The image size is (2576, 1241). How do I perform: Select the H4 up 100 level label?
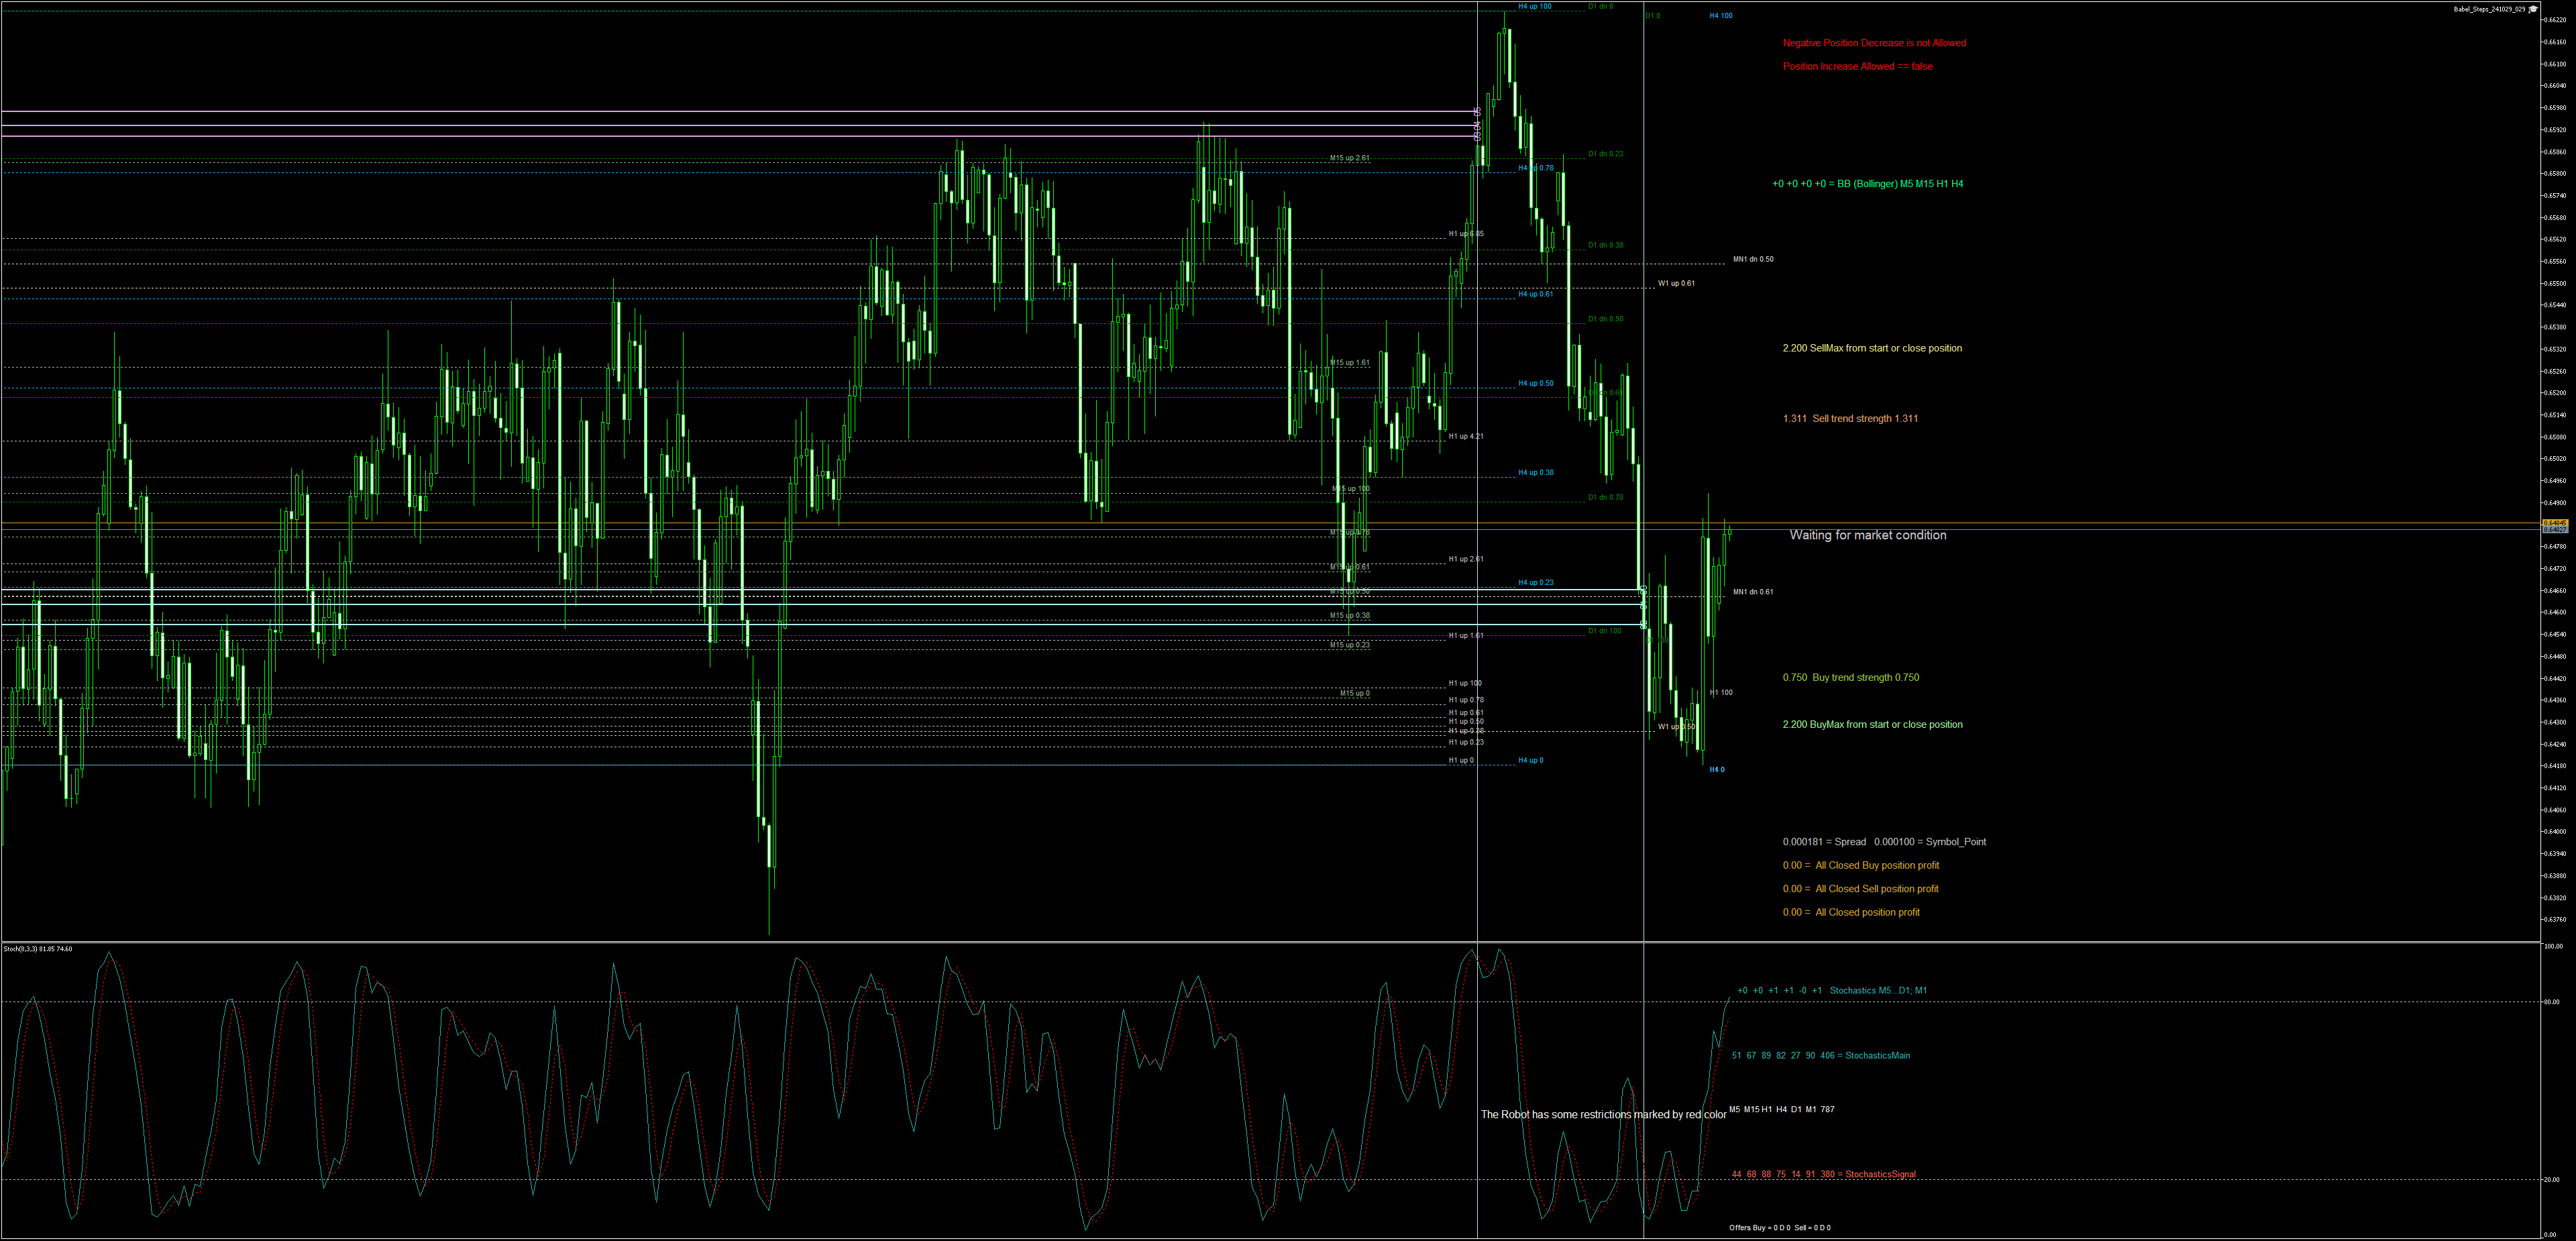[x=1535, y=6]
